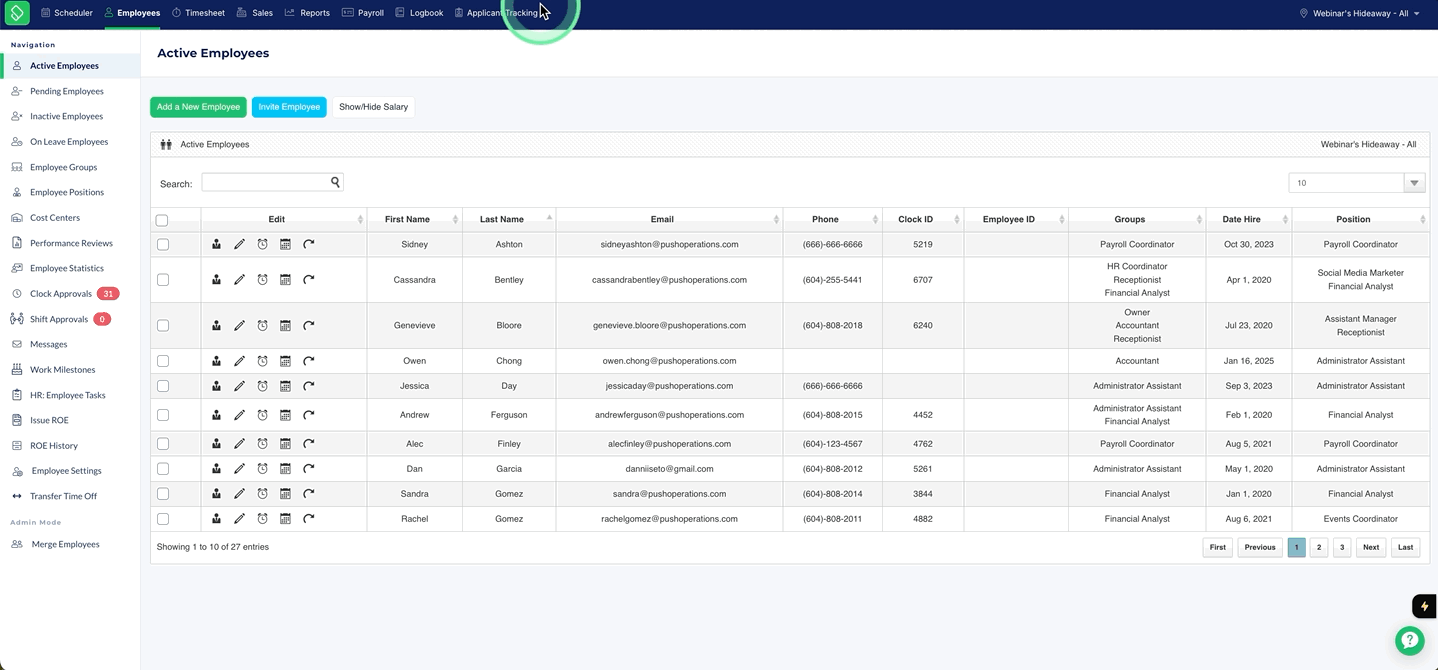Image resolution: width=1438 pixels, height=670 pixels.
Task: Click pencil edit icon for Sidney Ashton
Action: [x=239, y=244]
